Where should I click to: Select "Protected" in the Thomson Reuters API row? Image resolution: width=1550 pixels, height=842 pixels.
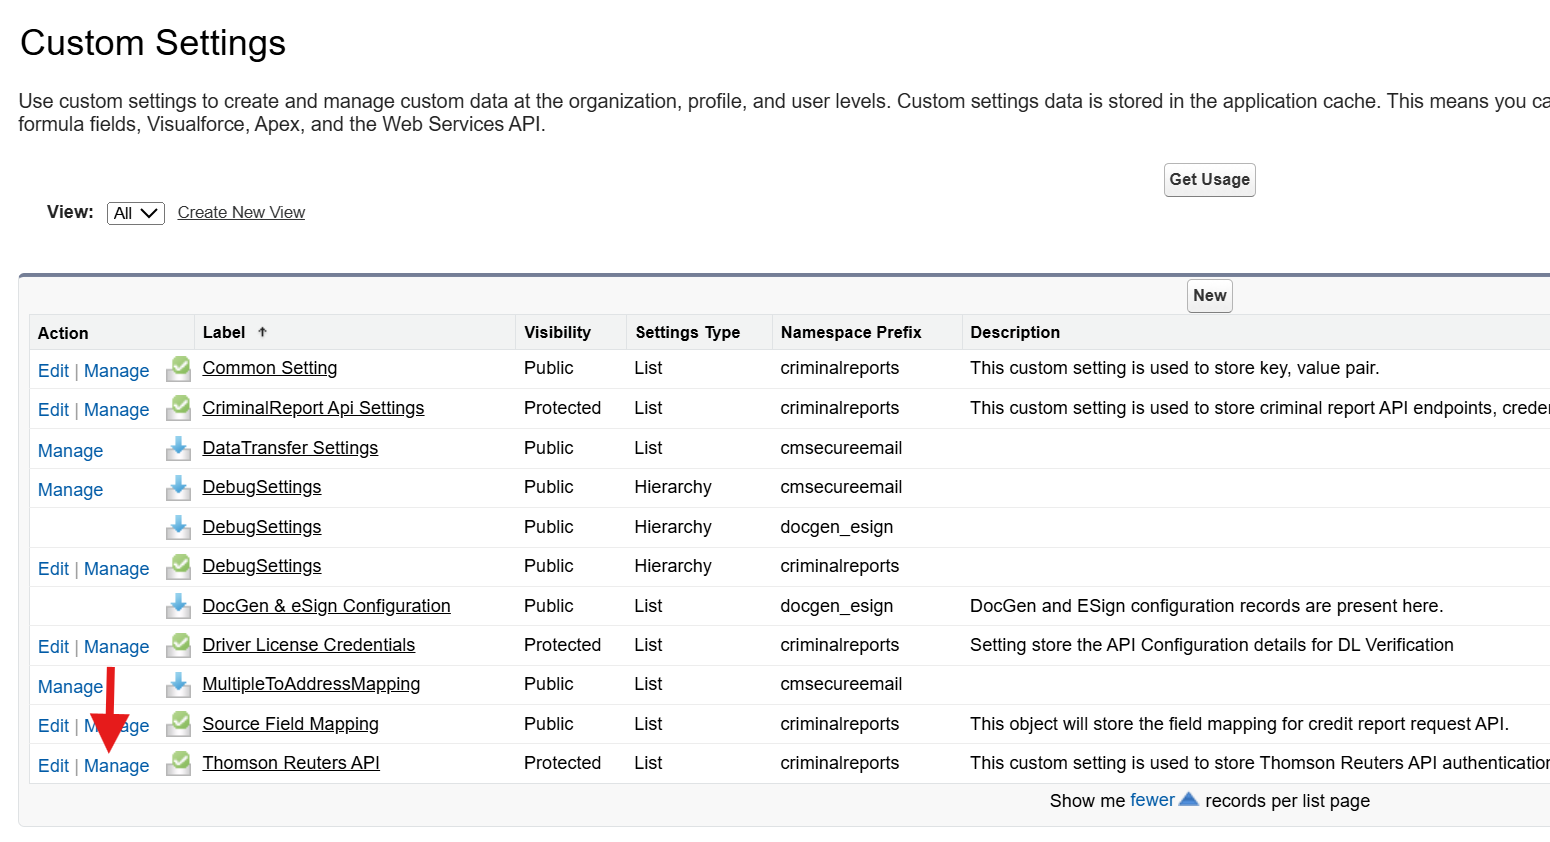point(562,763)
